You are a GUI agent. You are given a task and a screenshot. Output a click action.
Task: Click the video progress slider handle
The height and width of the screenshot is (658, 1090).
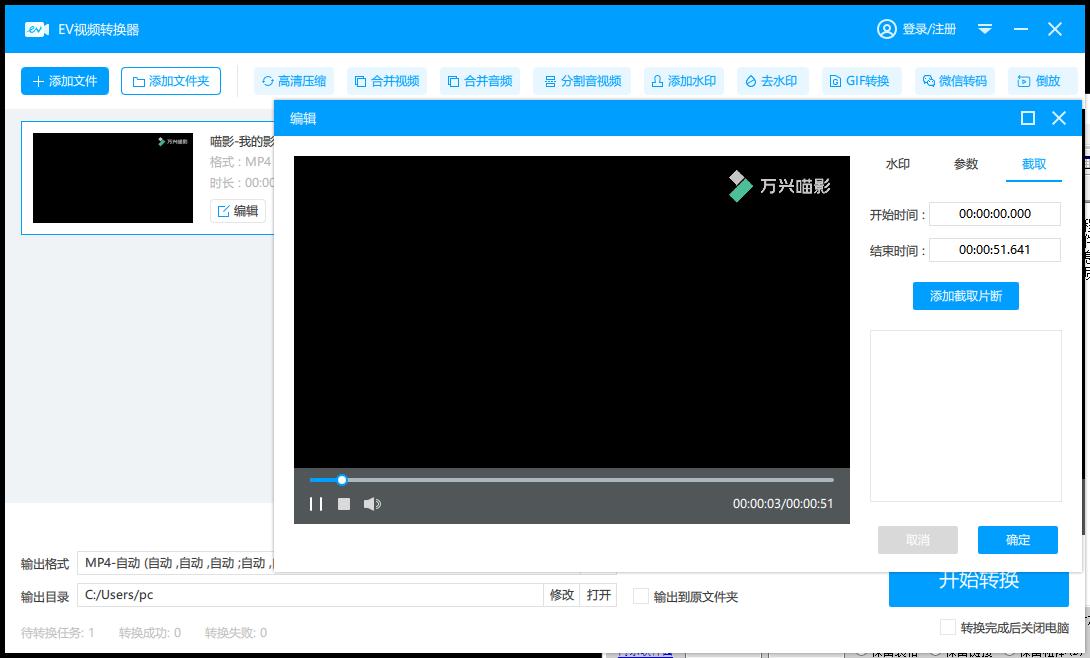pyautogui.click(x=341, y=480)
